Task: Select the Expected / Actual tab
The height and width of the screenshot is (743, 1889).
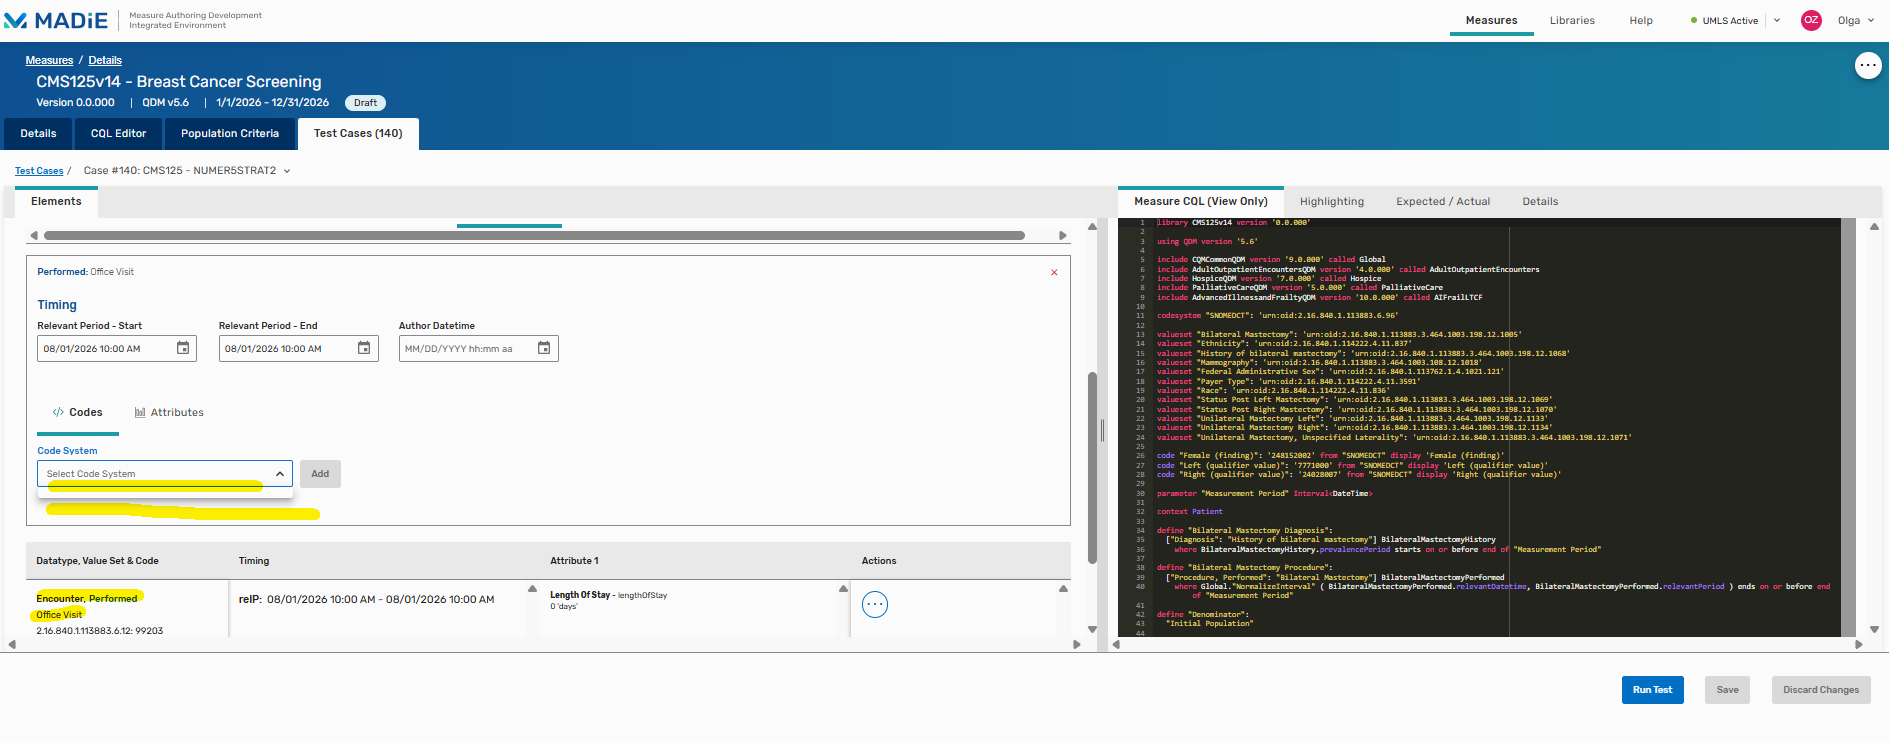Action: (1442, 201)
